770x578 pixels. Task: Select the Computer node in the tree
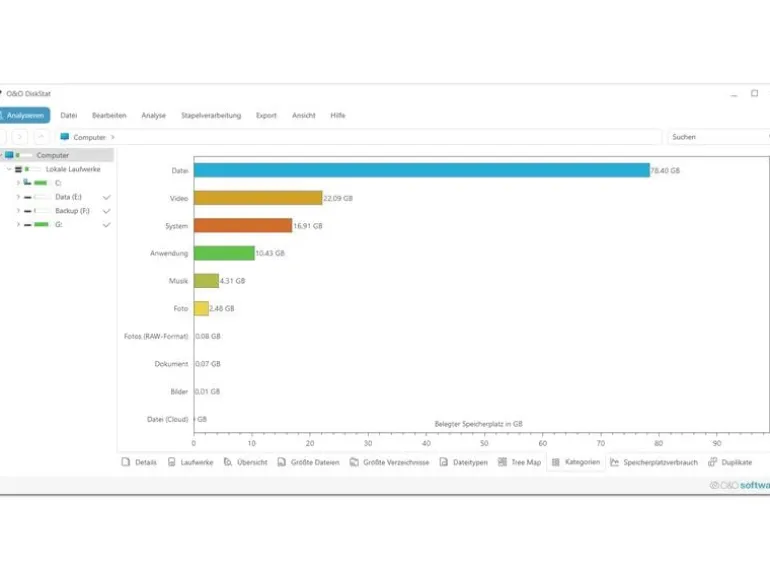(x=53, y=155)
